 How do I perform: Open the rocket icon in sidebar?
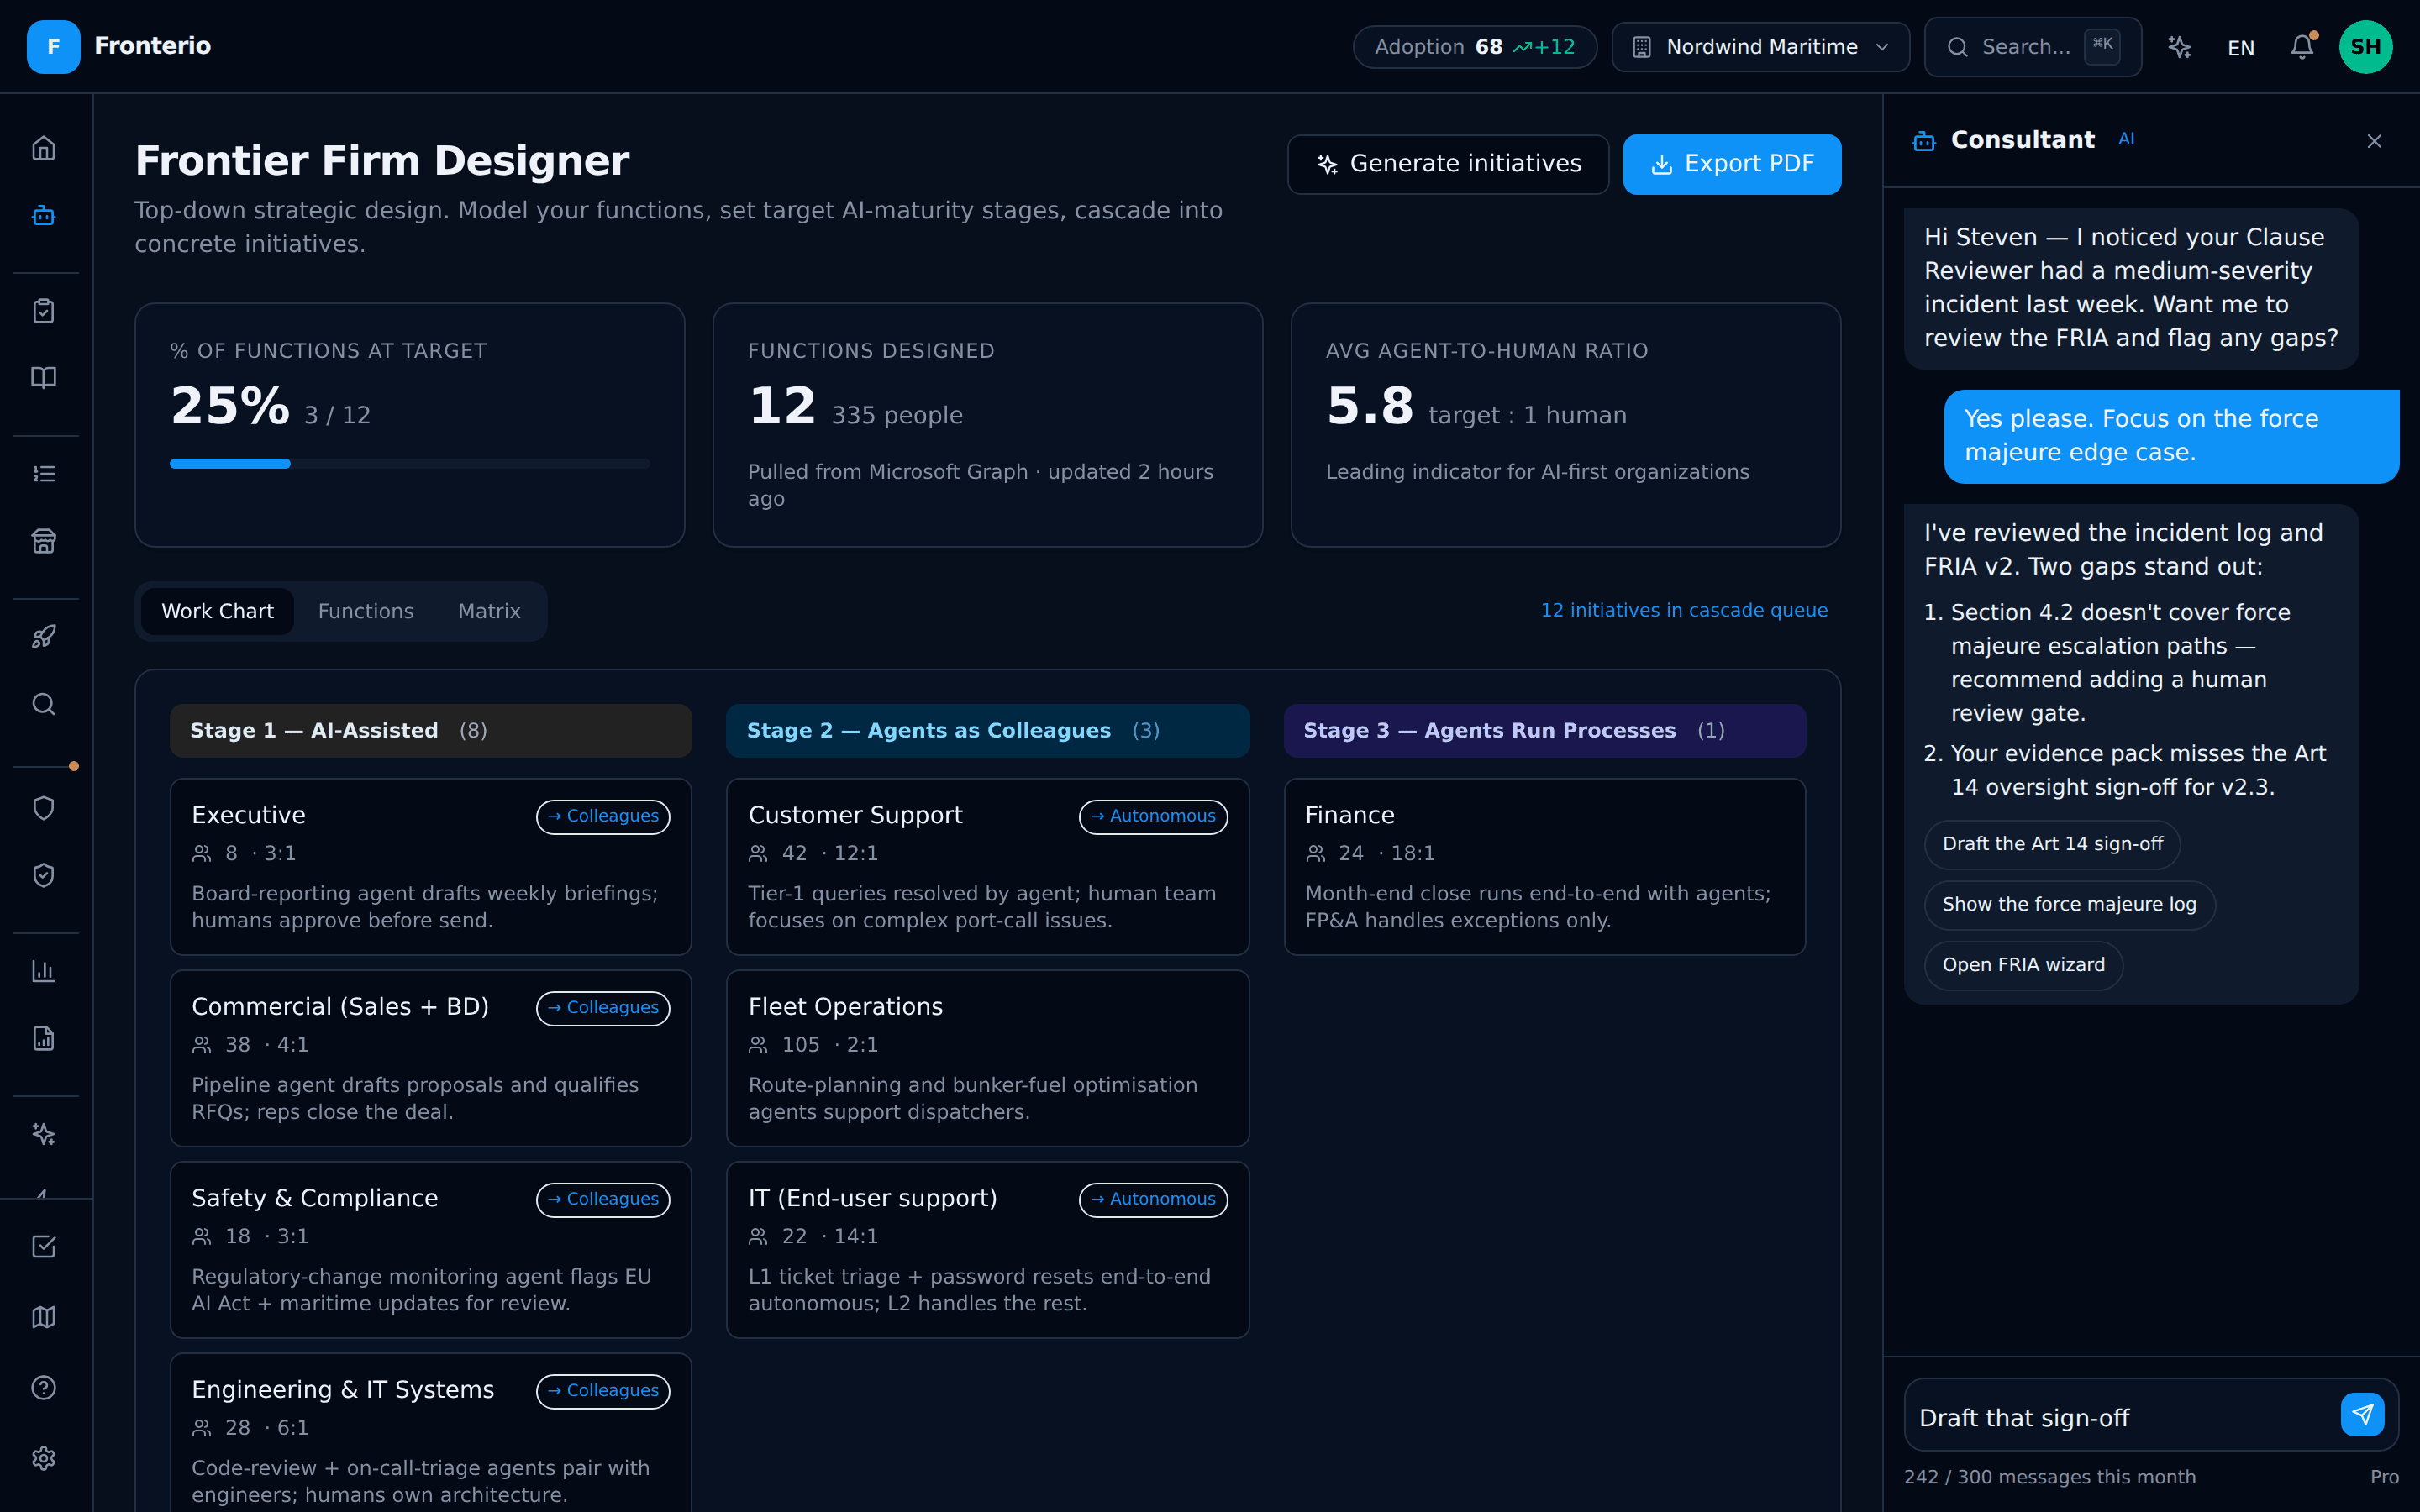(x=44, y=637)
